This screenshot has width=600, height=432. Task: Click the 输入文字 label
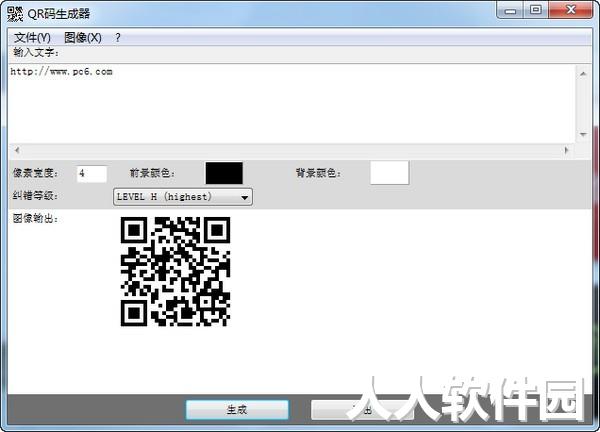(36, 52)
